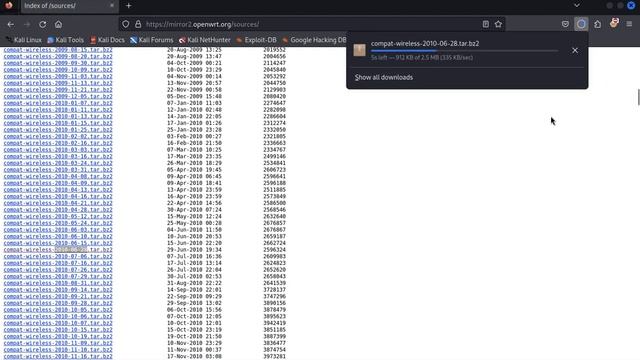Viewport: 640px width, 360px height.
Task: Reload the current page
Action: (42, 24)
